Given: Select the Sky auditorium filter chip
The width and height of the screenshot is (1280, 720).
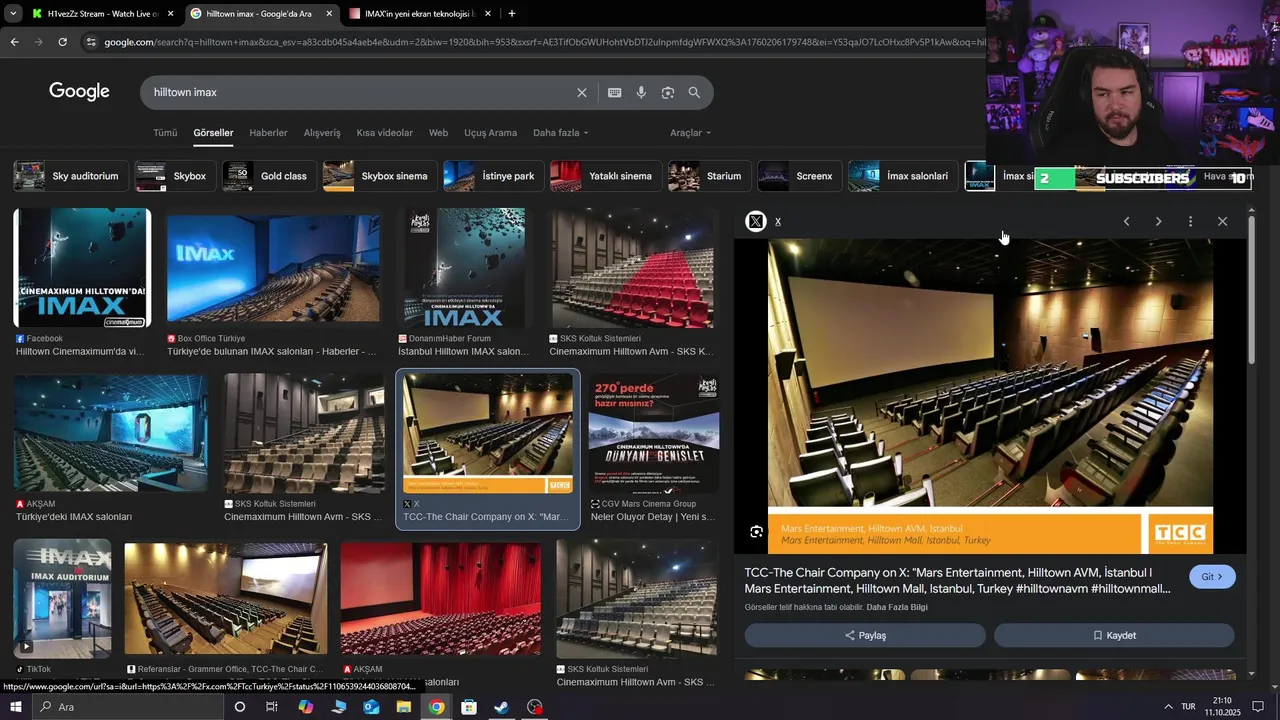Looking at the screenshot, I should tap(70, 176).
